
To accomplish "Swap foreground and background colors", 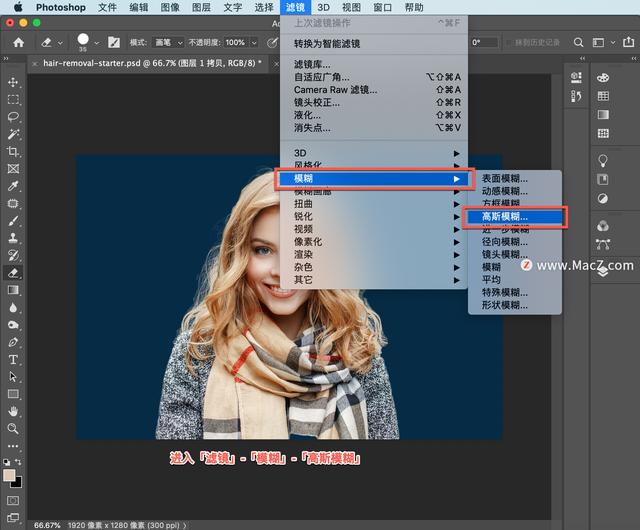I will point(19,463).
